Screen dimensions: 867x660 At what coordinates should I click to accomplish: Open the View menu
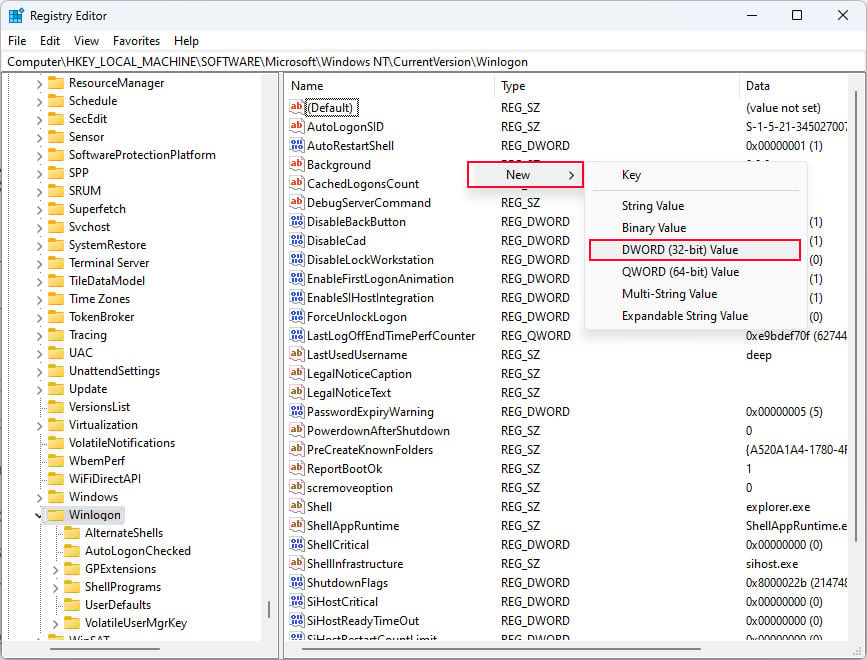click(85, 40)
